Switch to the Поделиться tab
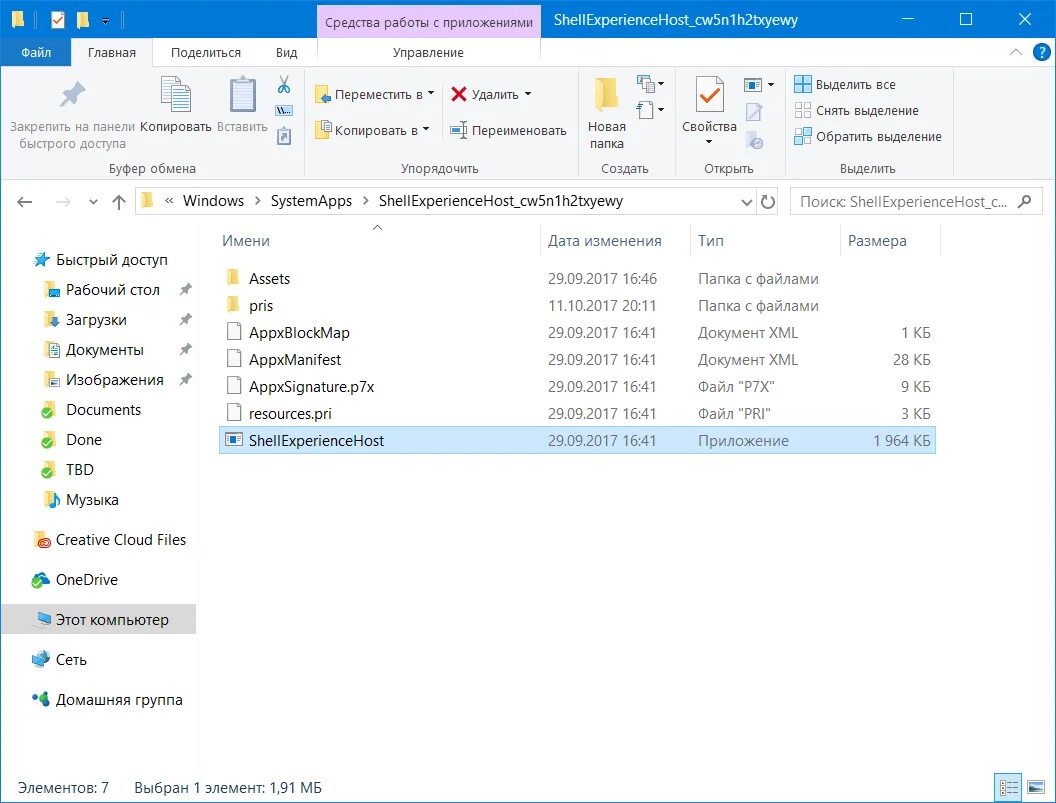Viewport: 1056px width, 803px height. 205,53
